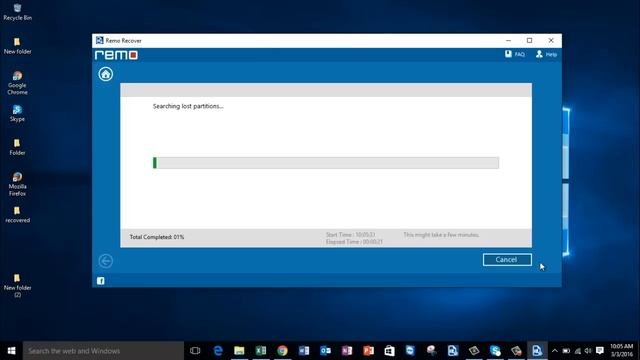Show hidden system tray icons

[x=554, y=351]
